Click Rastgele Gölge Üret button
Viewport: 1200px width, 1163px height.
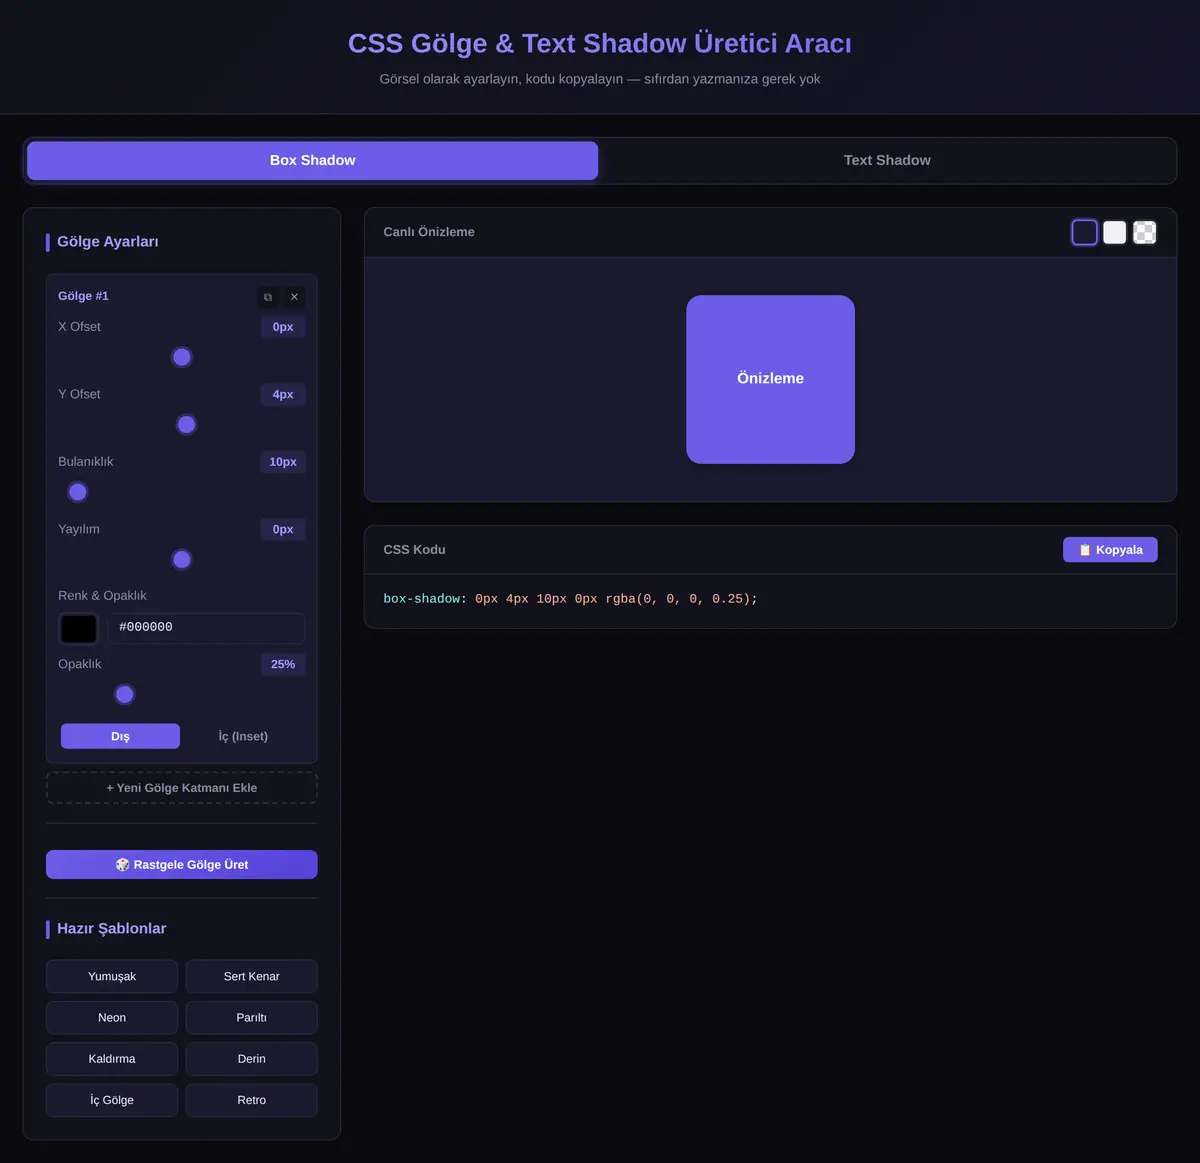tap(182, 865)
